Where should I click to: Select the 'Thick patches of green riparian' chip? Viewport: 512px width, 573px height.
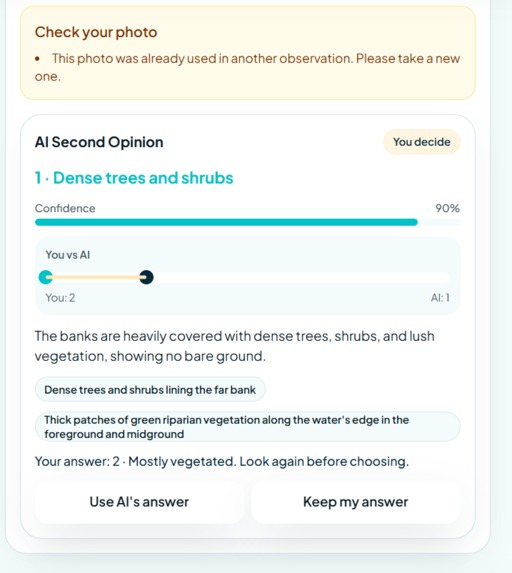coord(247,427)
